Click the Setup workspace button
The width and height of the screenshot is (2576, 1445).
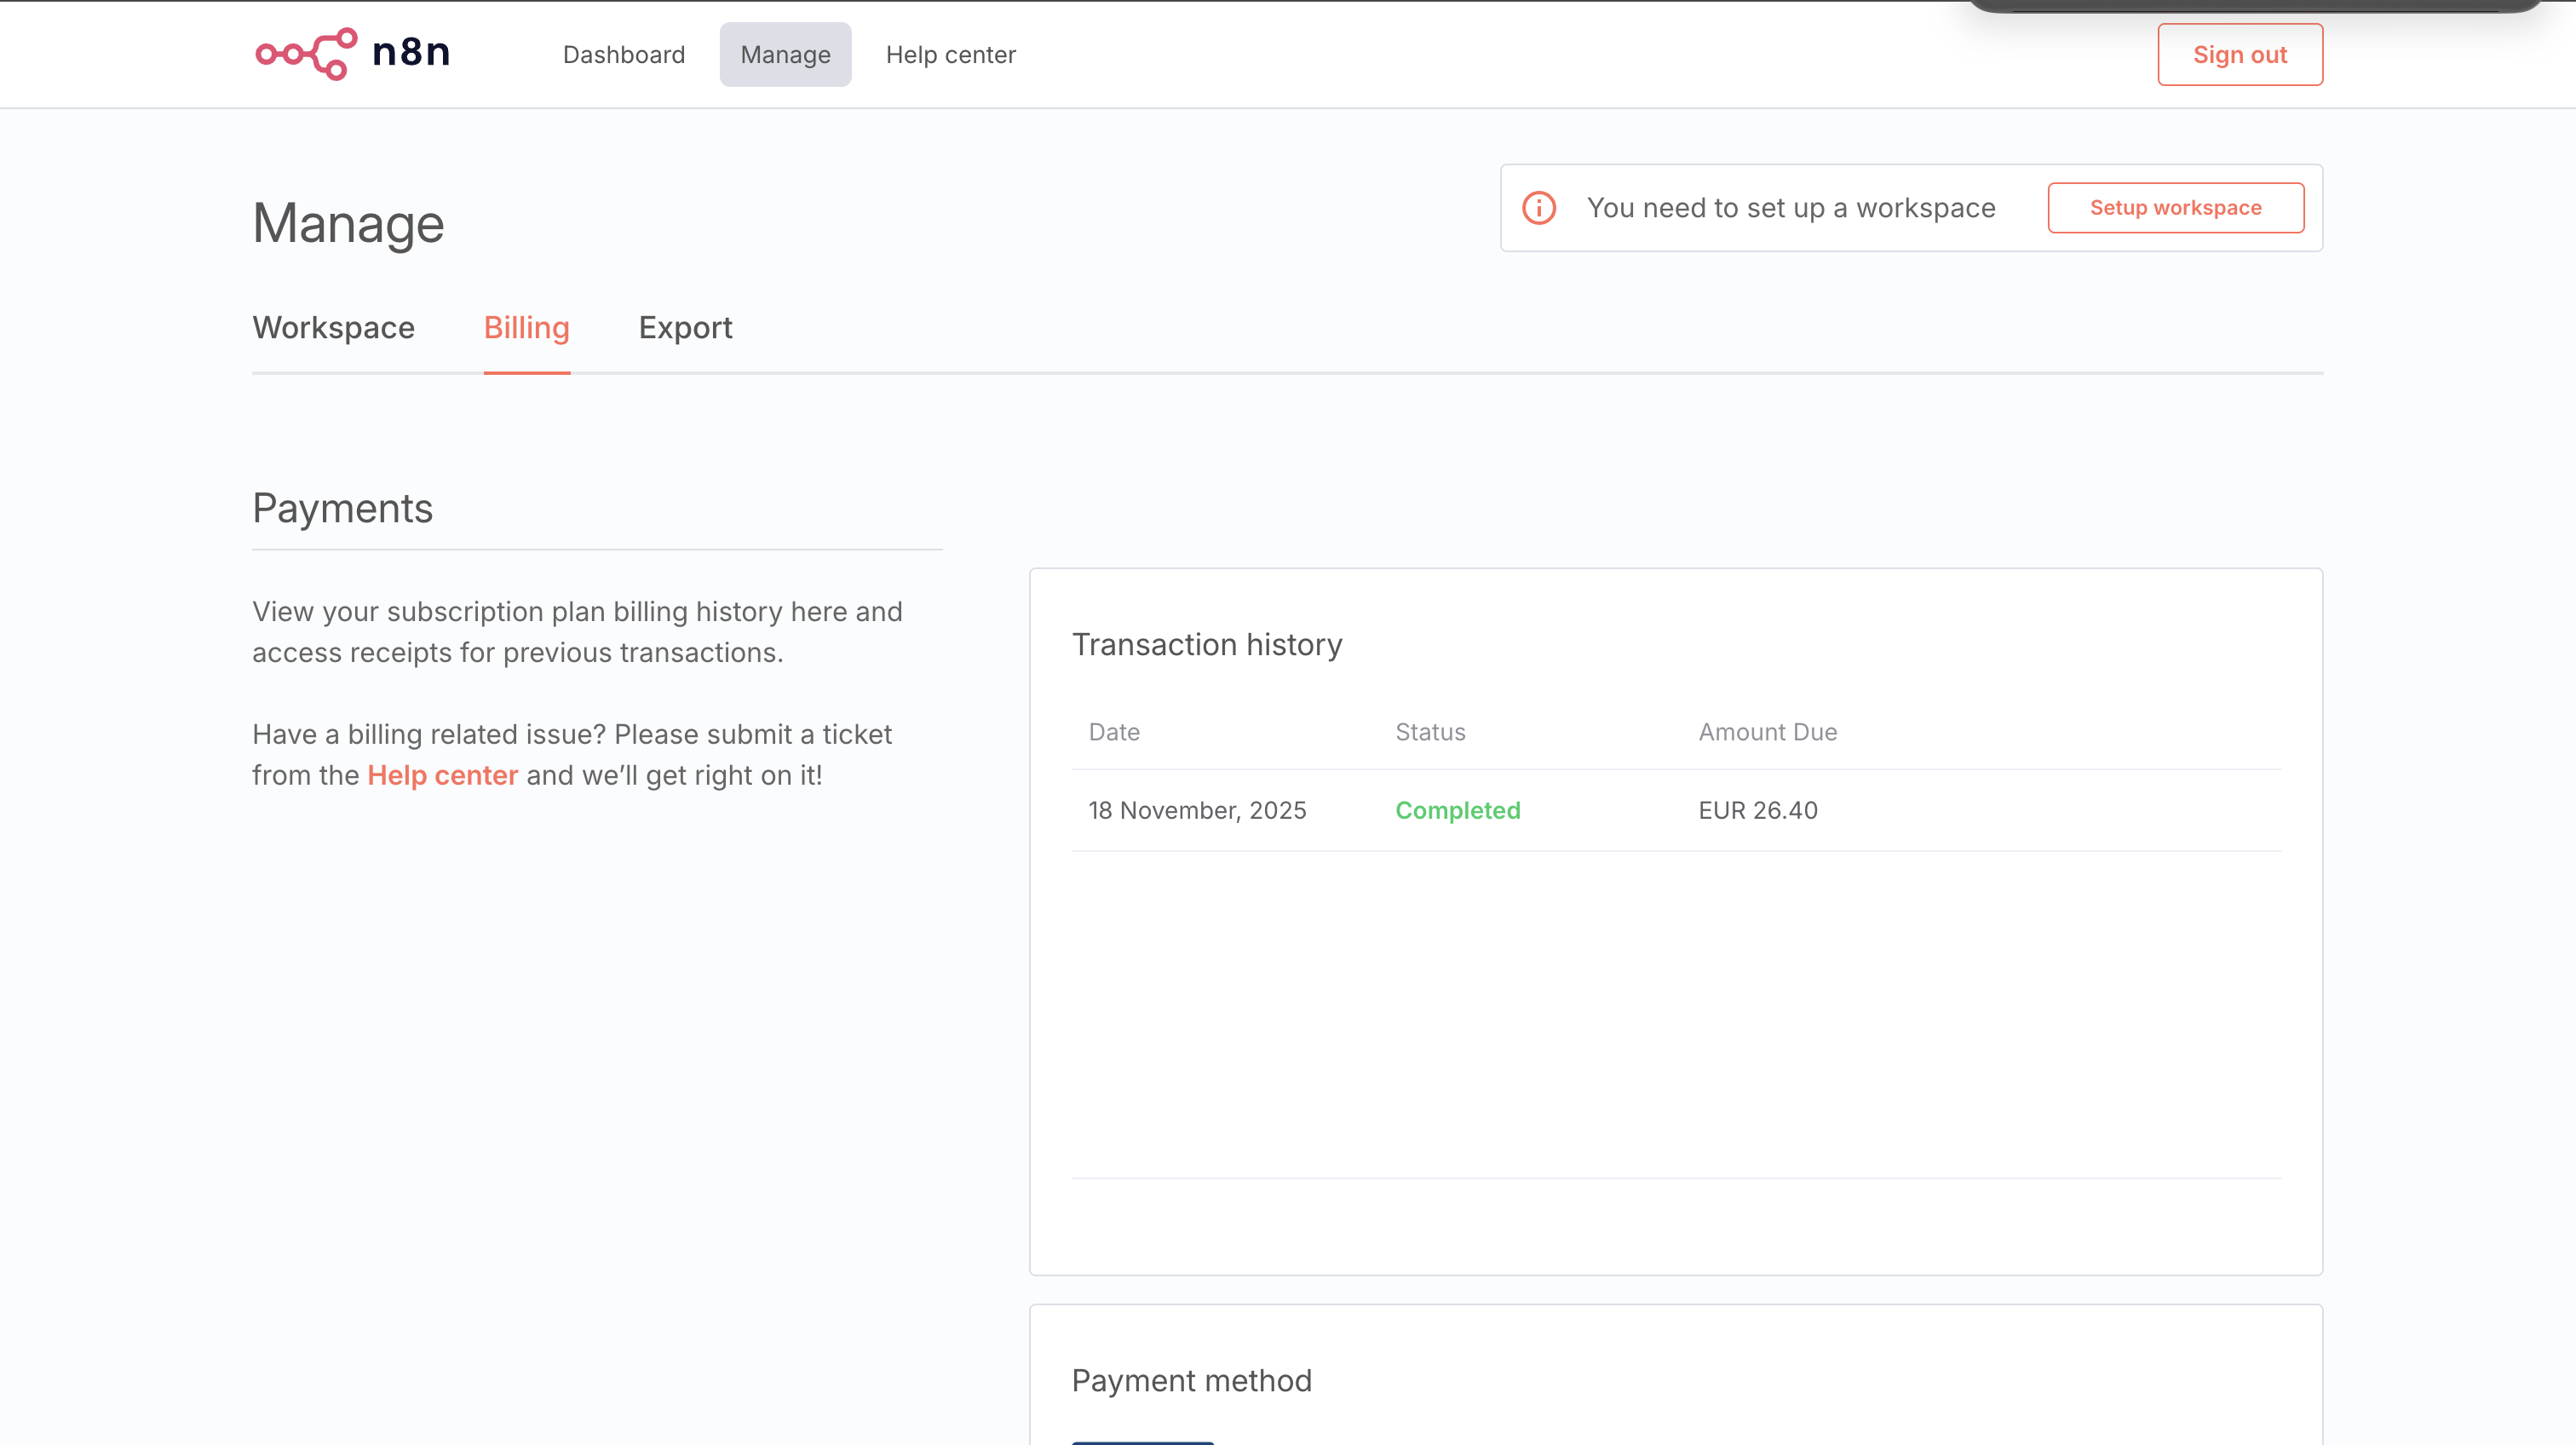click(x=2175, y=208)
